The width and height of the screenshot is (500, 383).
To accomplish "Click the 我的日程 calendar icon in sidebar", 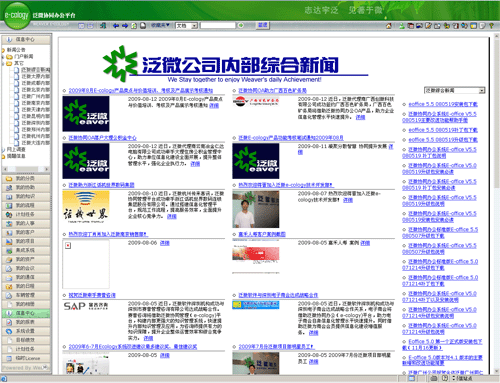I will pyautogui.click(x=9, y=286).
